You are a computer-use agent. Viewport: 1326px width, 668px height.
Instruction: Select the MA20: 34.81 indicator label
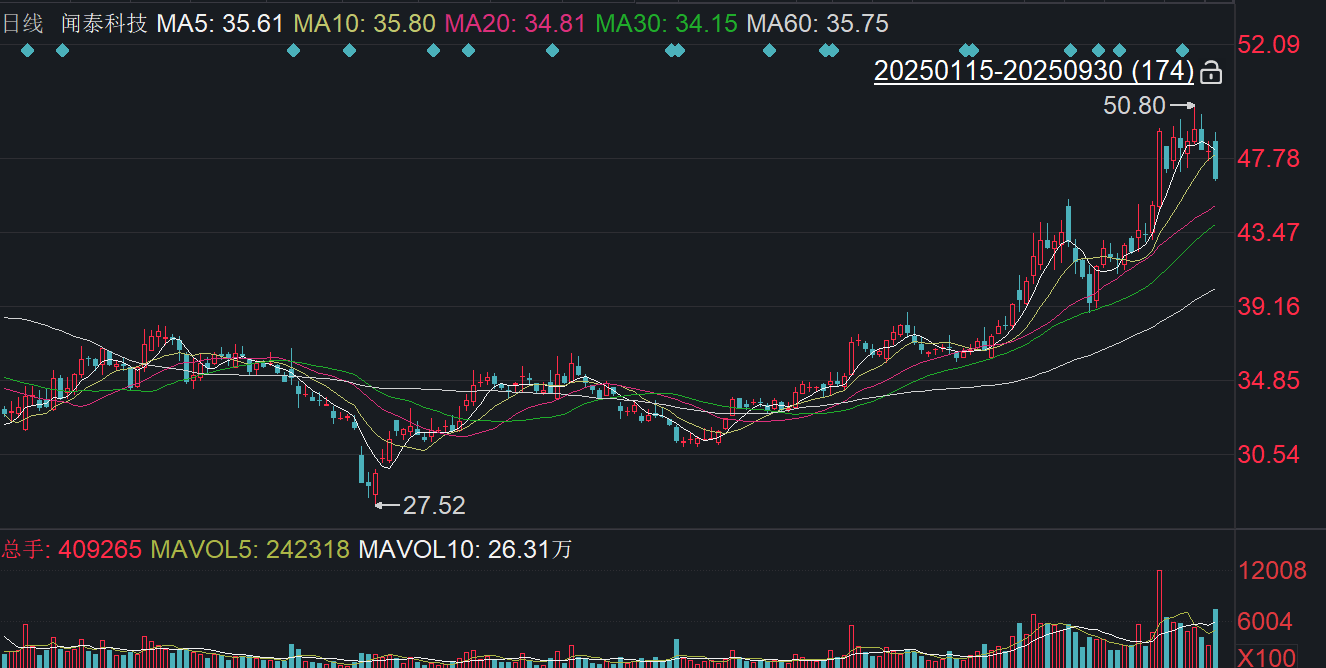coord(515,23)
